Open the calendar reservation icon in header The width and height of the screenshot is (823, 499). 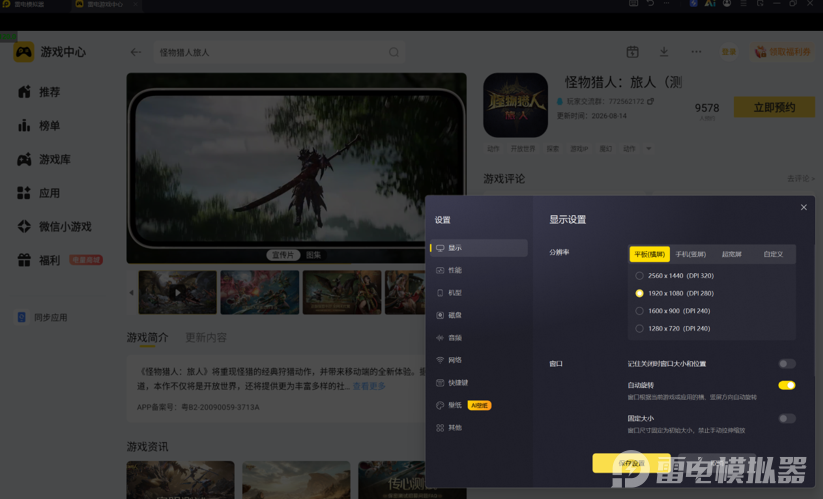point(632,52)
